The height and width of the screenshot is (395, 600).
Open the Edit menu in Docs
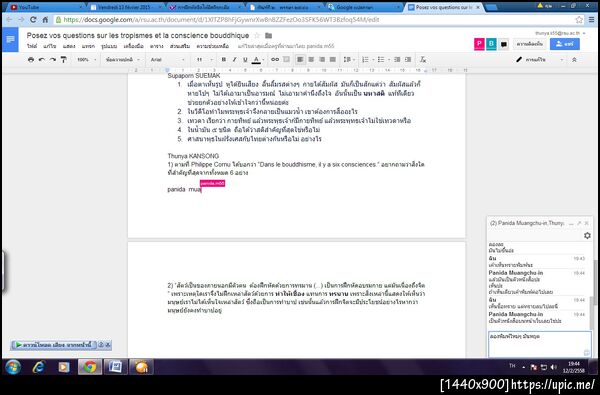tap(50, 46)
